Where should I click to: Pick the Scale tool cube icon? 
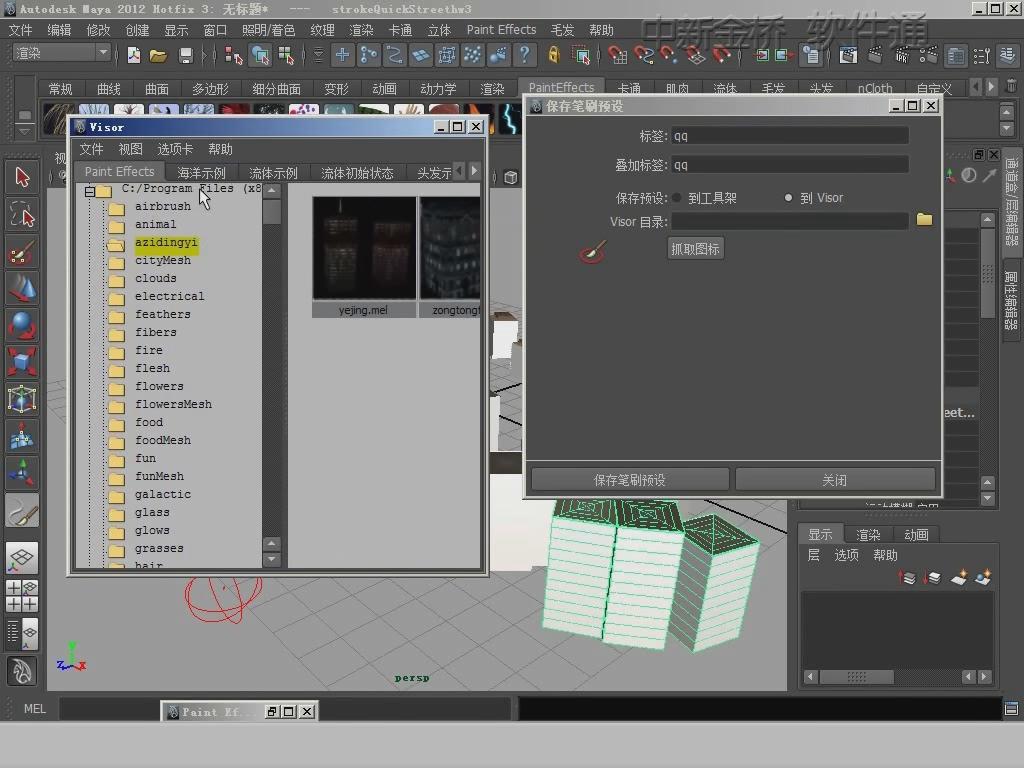pos(22,361)
